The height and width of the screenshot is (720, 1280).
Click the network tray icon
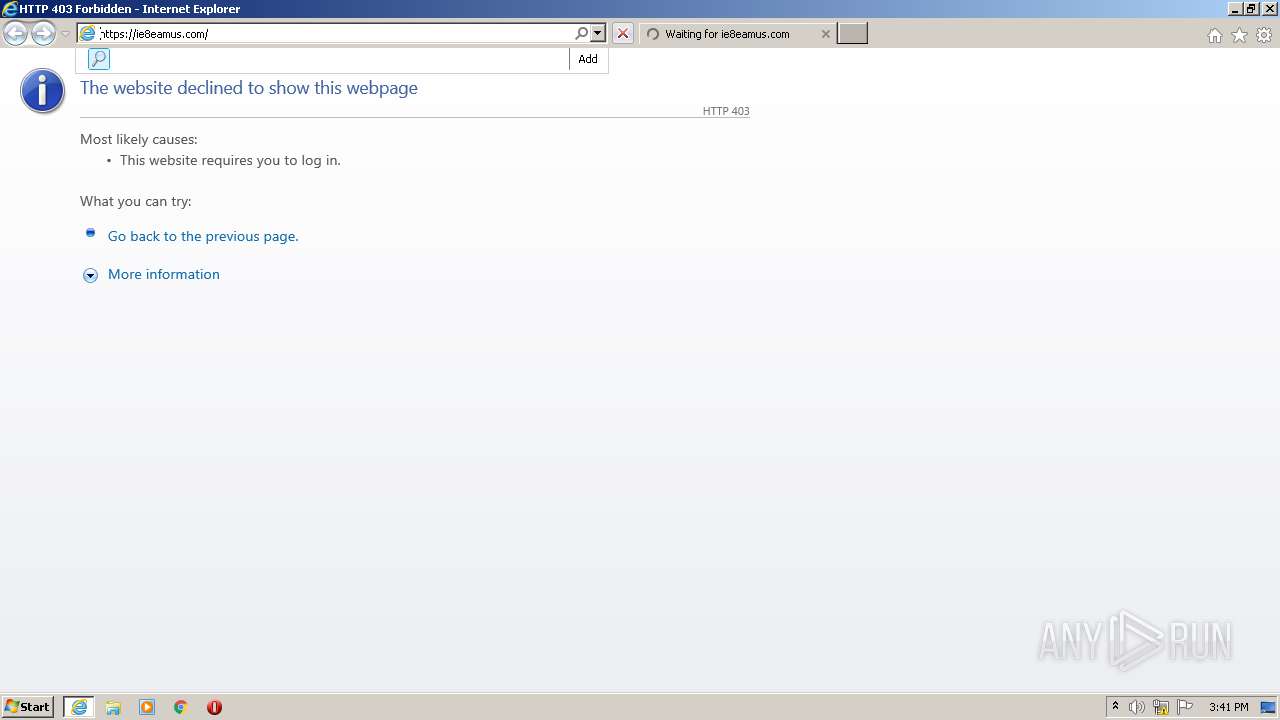[x=1161, y=707]
